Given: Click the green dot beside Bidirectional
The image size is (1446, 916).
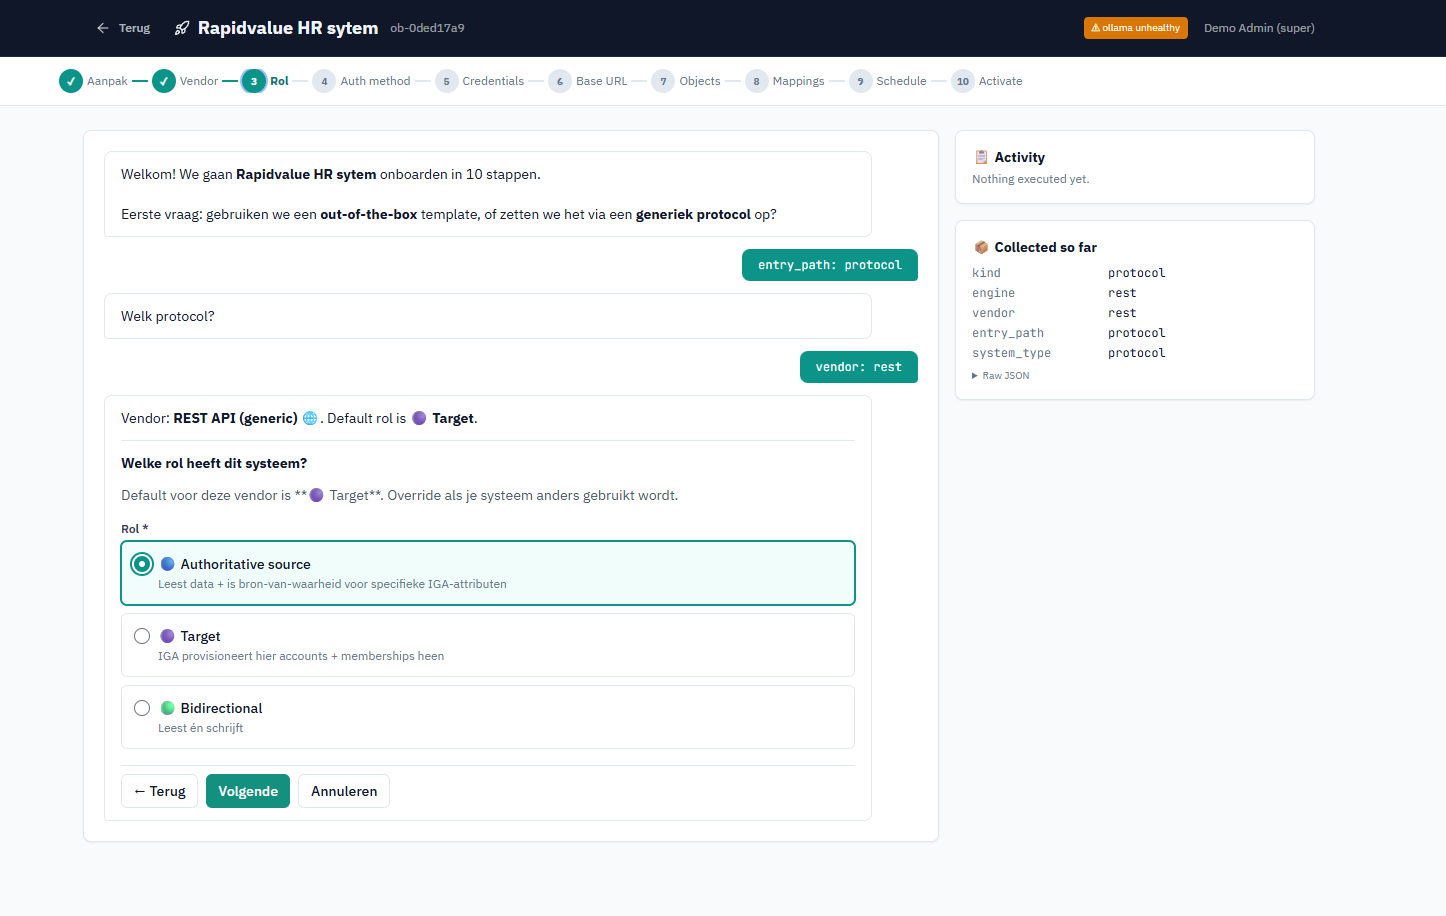Looking at the screenshot, I should (x=168, y=708).
